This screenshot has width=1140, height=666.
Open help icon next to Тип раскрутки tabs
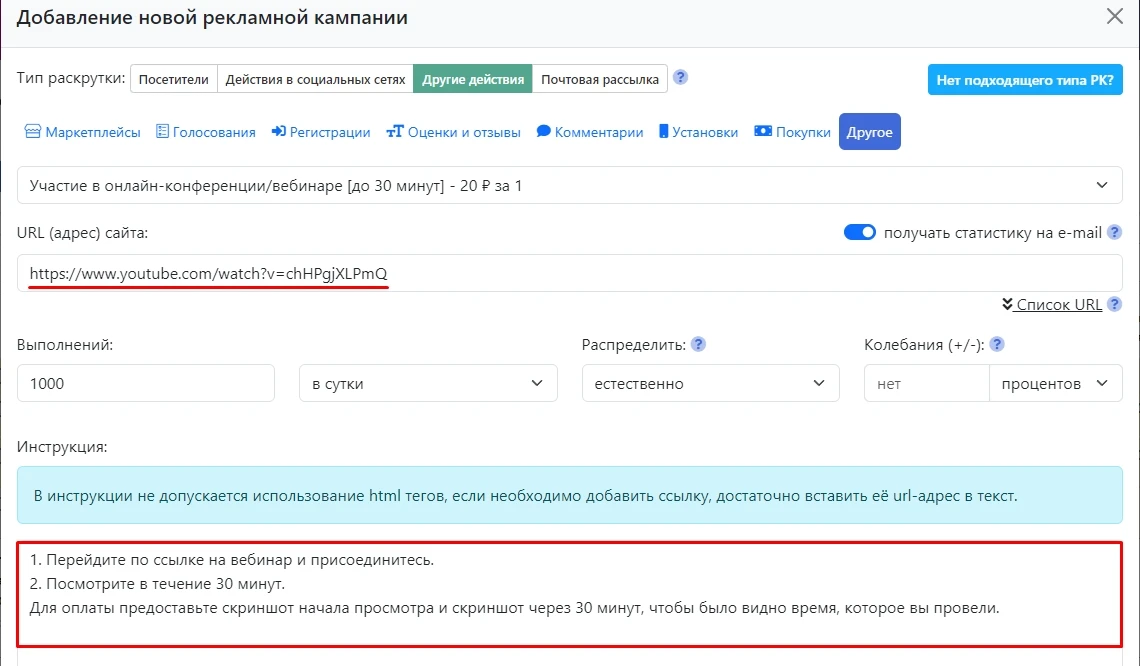tap(680, 78)
